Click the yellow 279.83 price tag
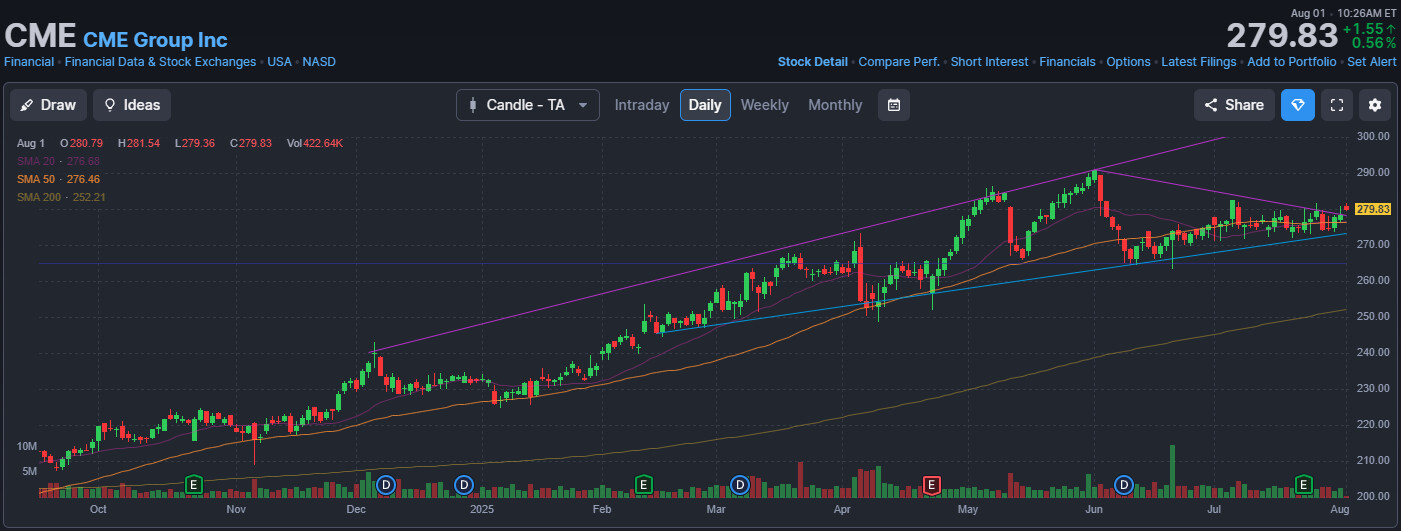This screenshot has height=531, width=1401. point(1373,209)
